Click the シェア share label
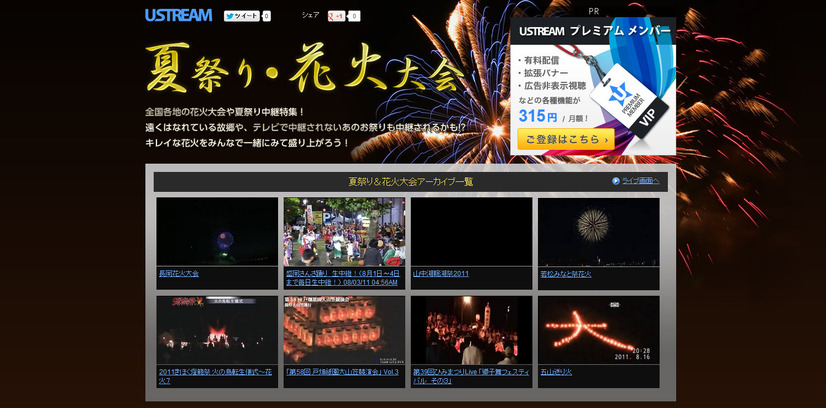The height and width of the screenshot is (408, 826). 310,15
